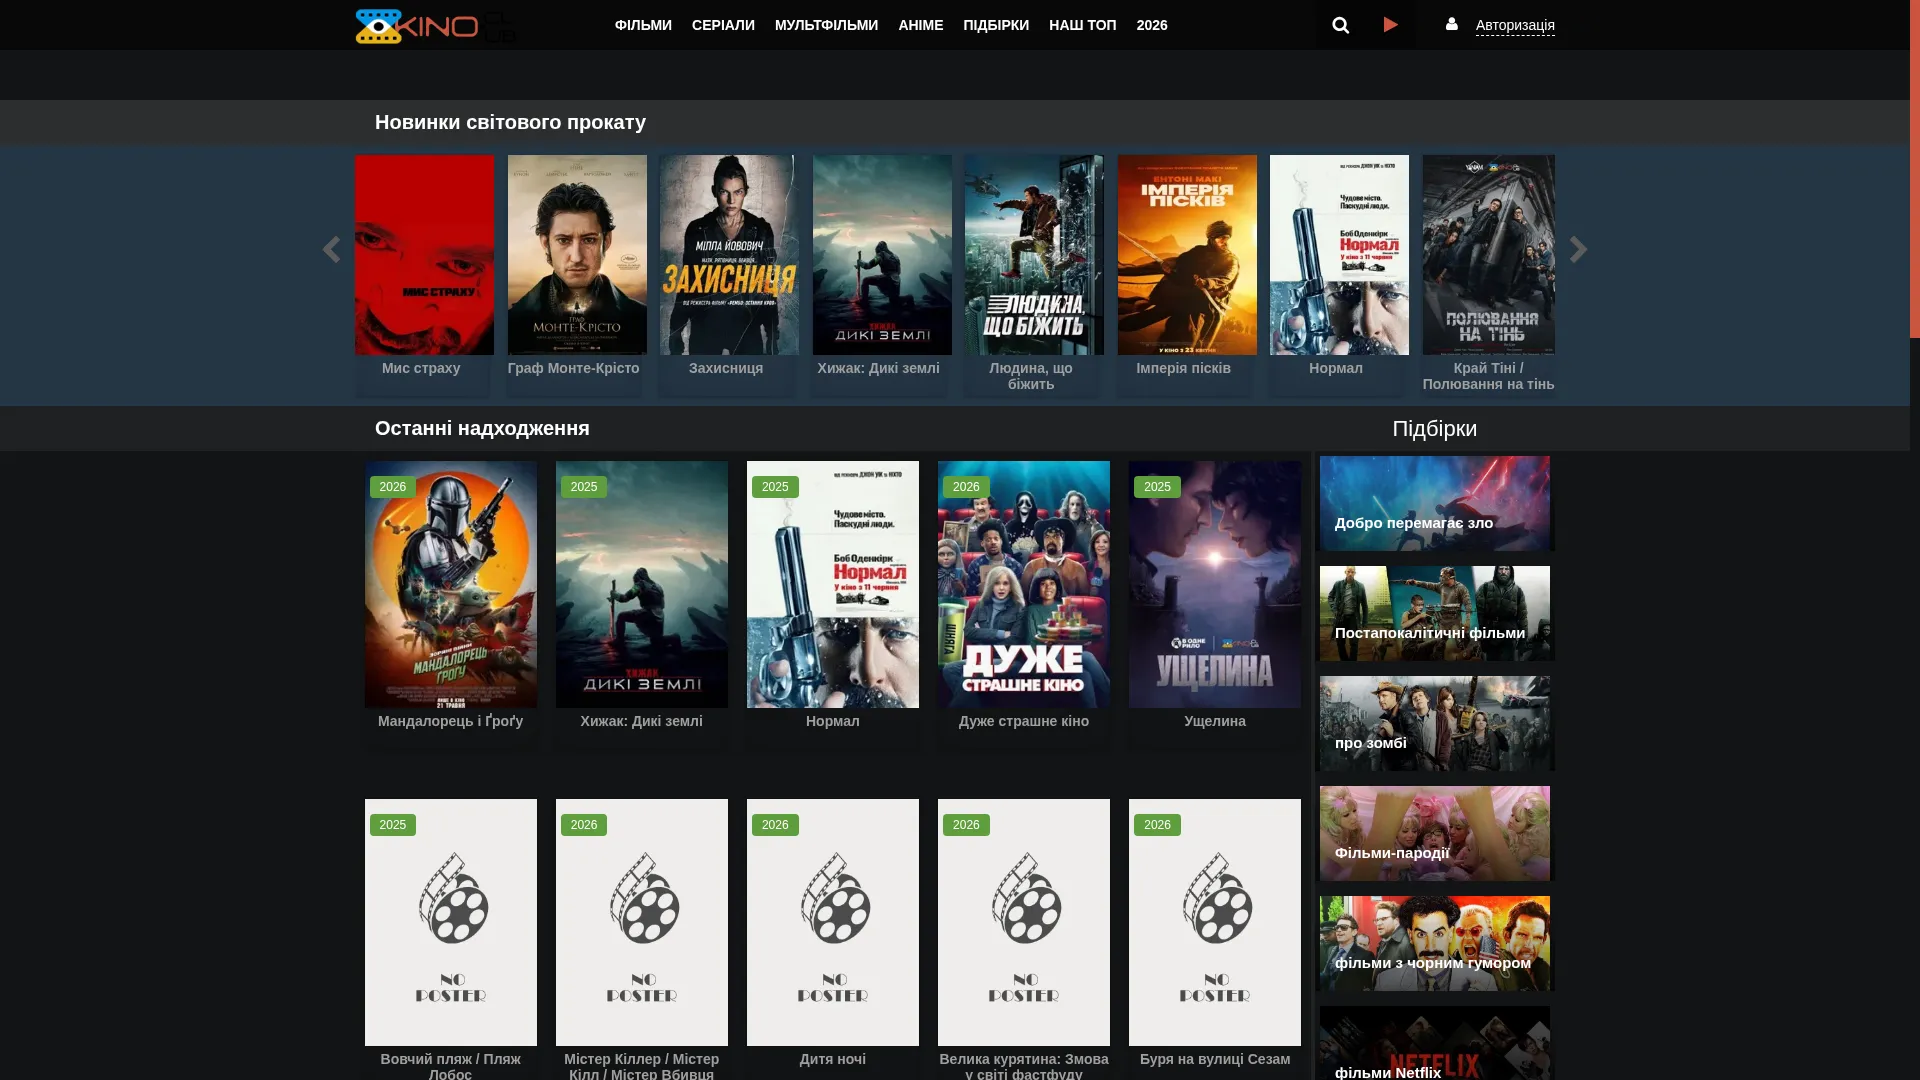This screenshot has height=1080, width=1920.
Task: Click the user profile icon
Action: (1451, 24)
